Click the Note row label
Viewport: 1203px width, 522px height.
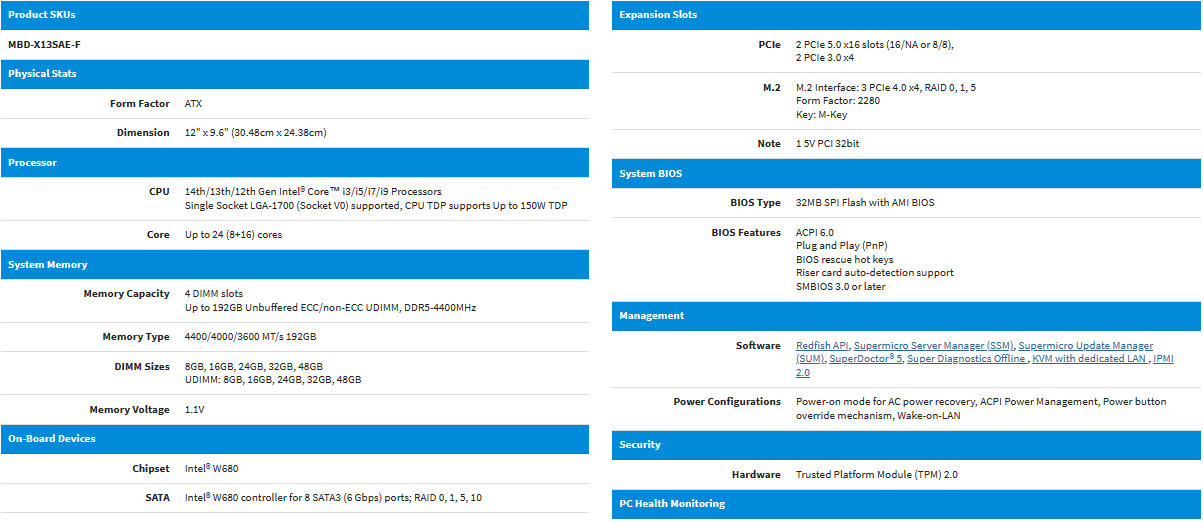pos(769,144)
